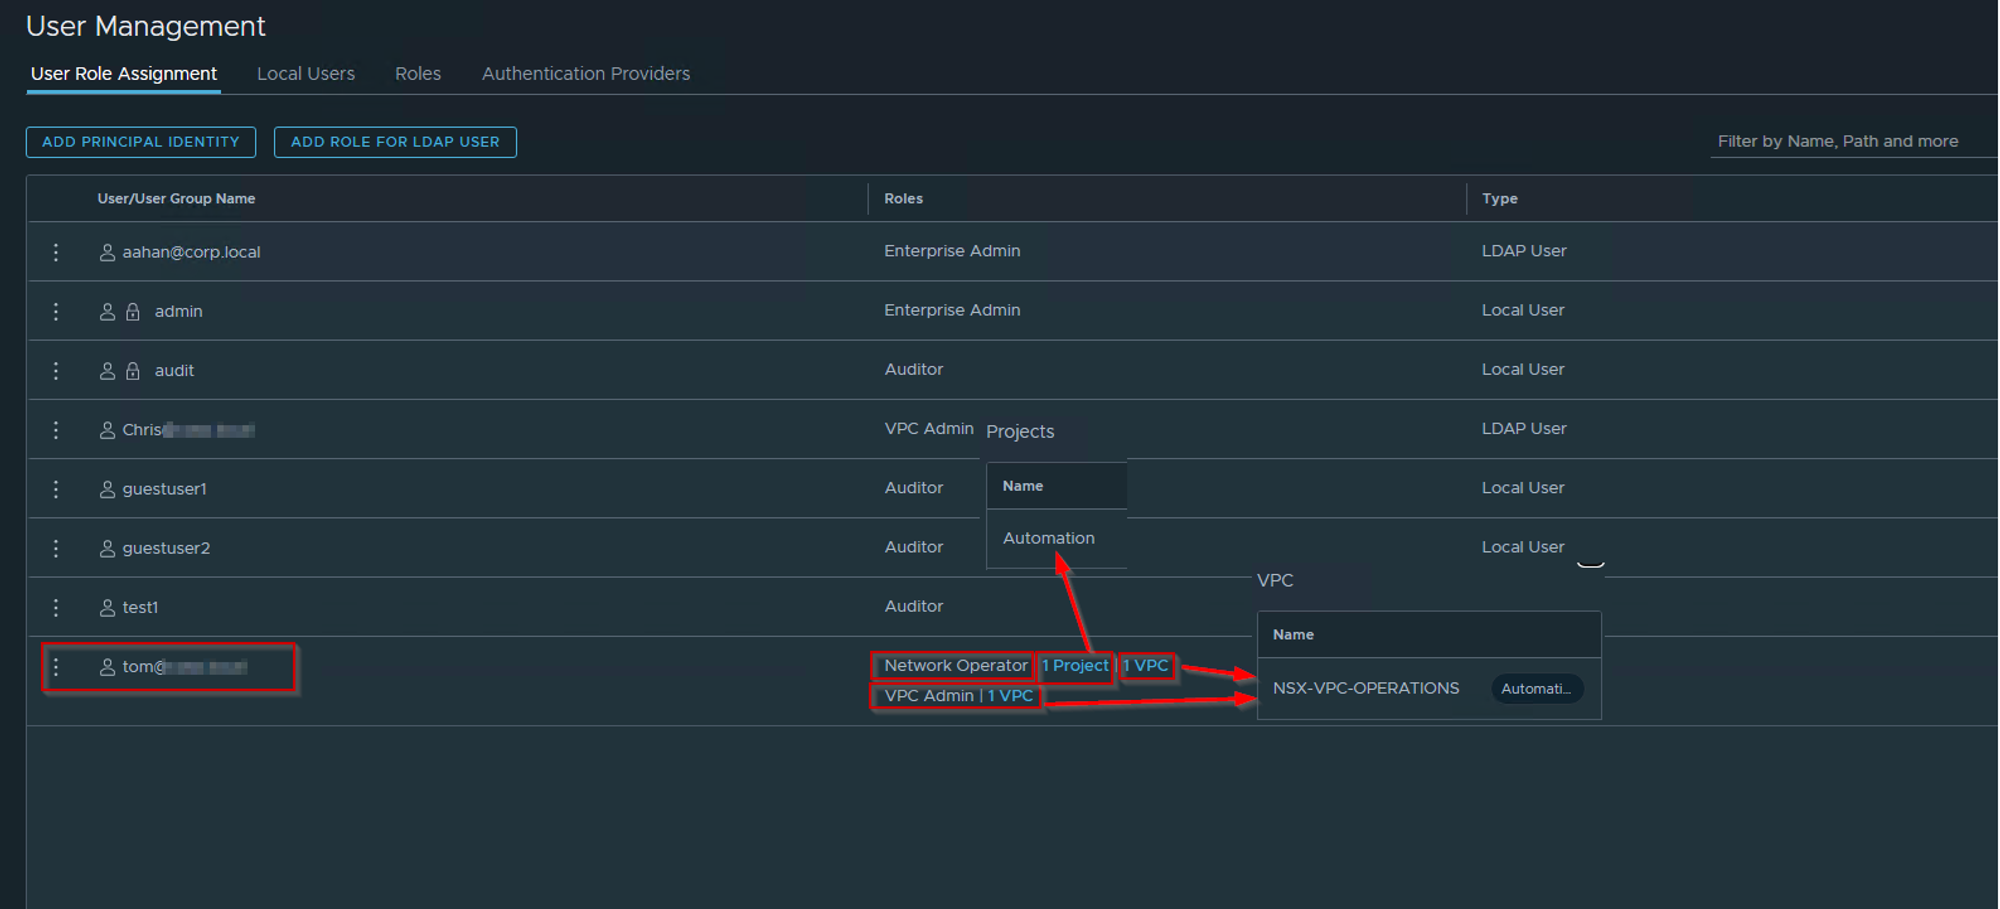Open the kebab menu for guestuser2
Screen dimensions: 2000x909
[56, 548]
